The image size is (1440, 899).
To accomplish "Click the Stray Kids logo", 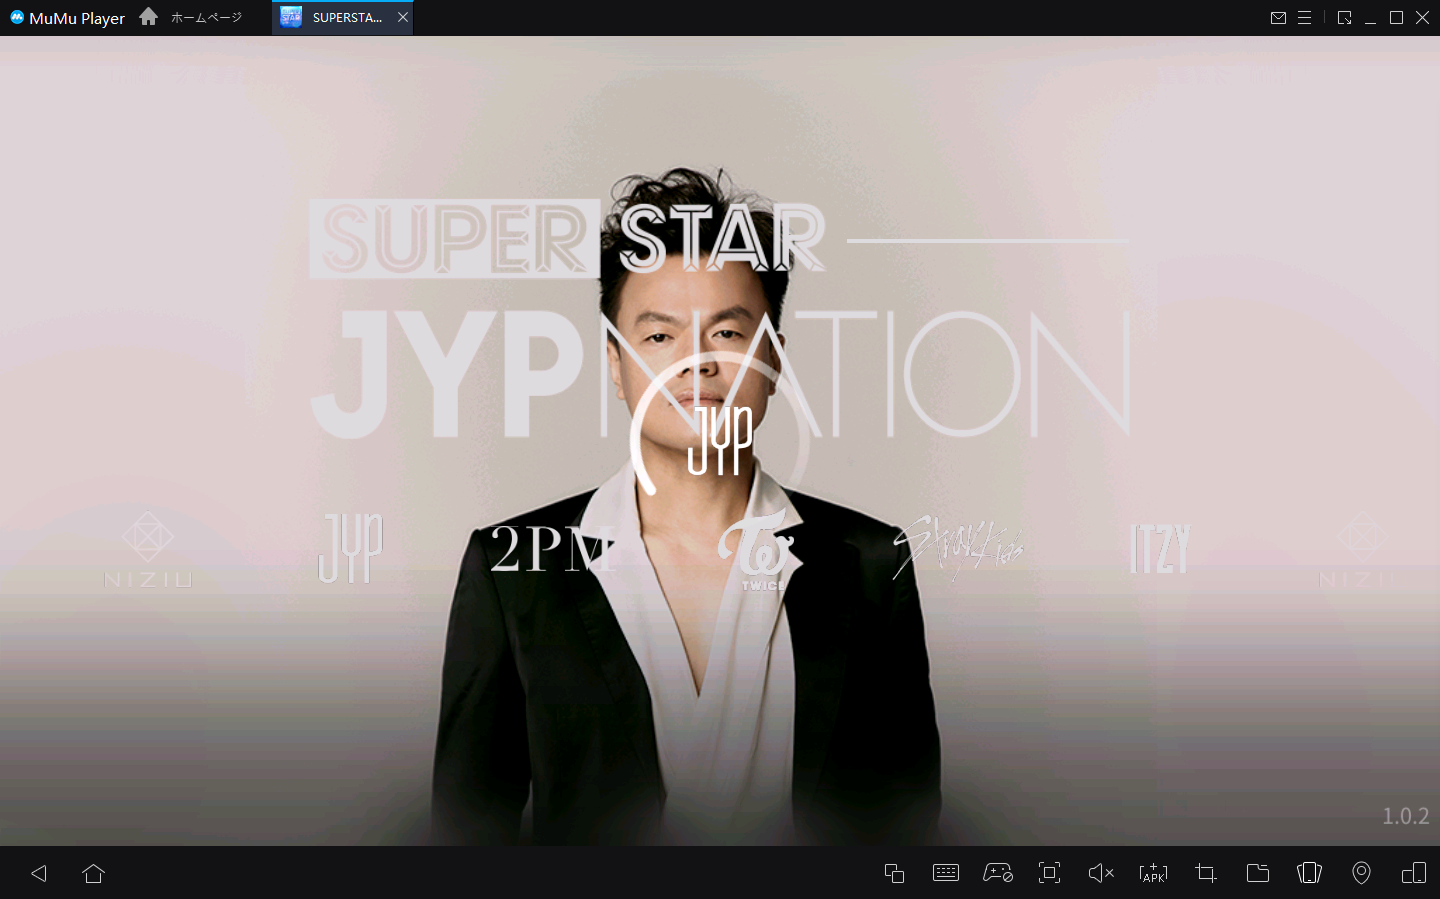I will tap(957, 548).
